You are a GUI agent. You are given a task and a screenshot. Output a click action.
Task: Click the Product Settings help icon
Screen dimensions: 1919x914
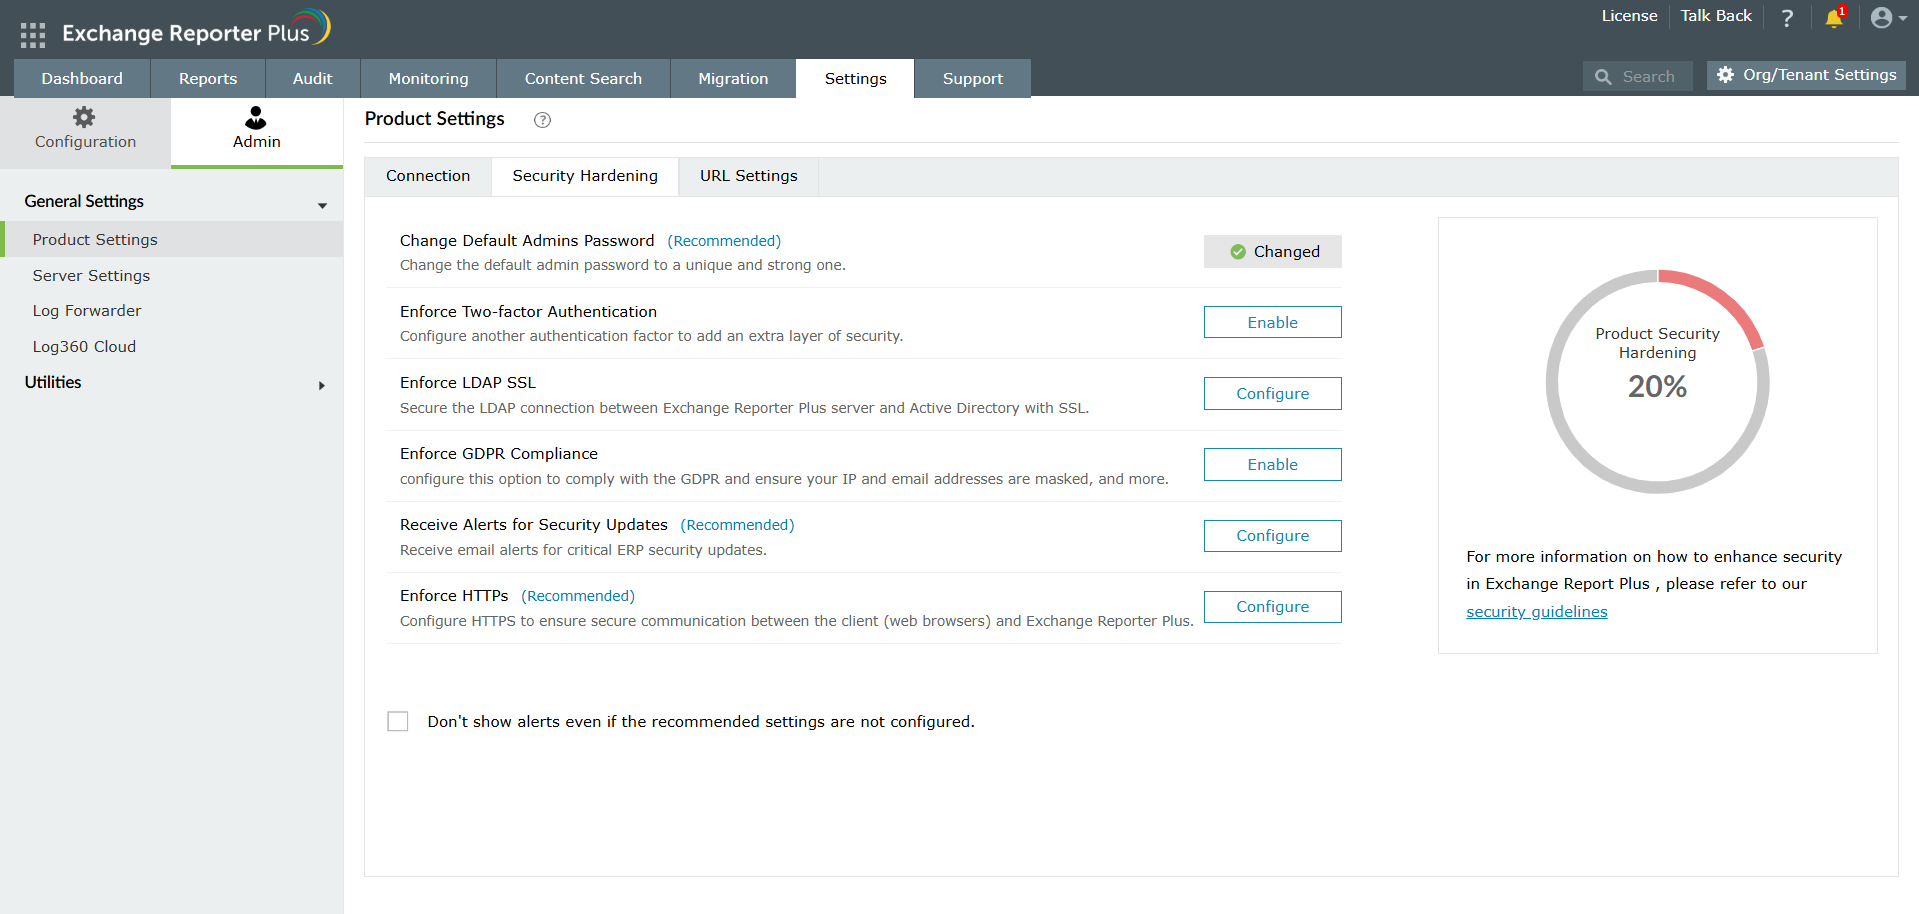(542, 120)
